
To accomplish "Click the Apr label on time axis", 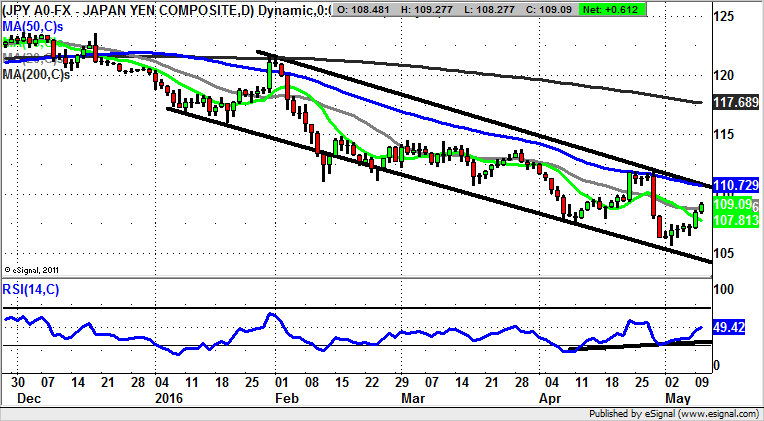I will click(548, 396).
